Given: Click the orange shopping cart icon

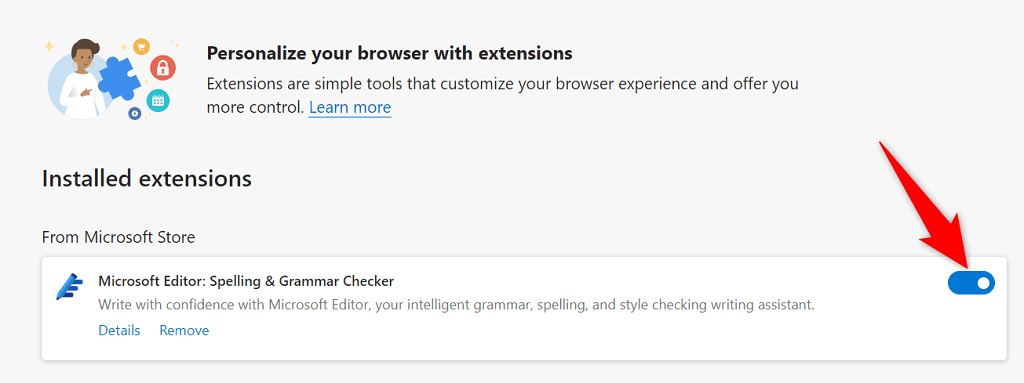Looking at the screenshot, I should 142,46.
